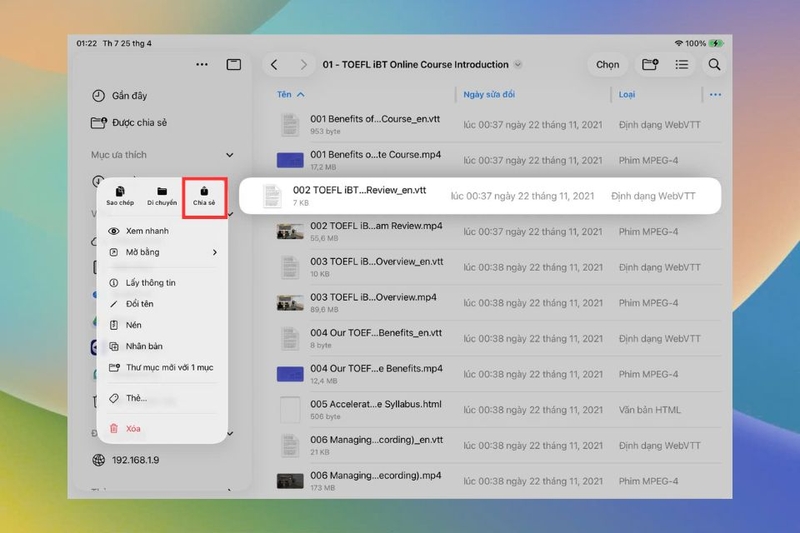
Task: Collapse the Mục ưa thích section
Action: pyautogui.click(x=230, y=155)
